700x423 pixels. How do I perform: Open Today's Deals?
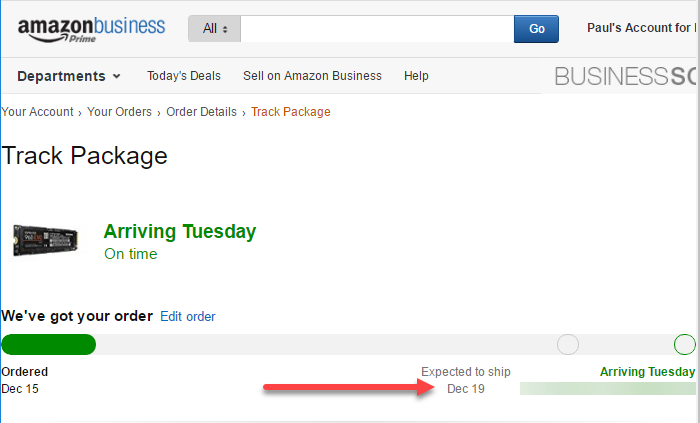pyautogui.click(x=184, y=76)
